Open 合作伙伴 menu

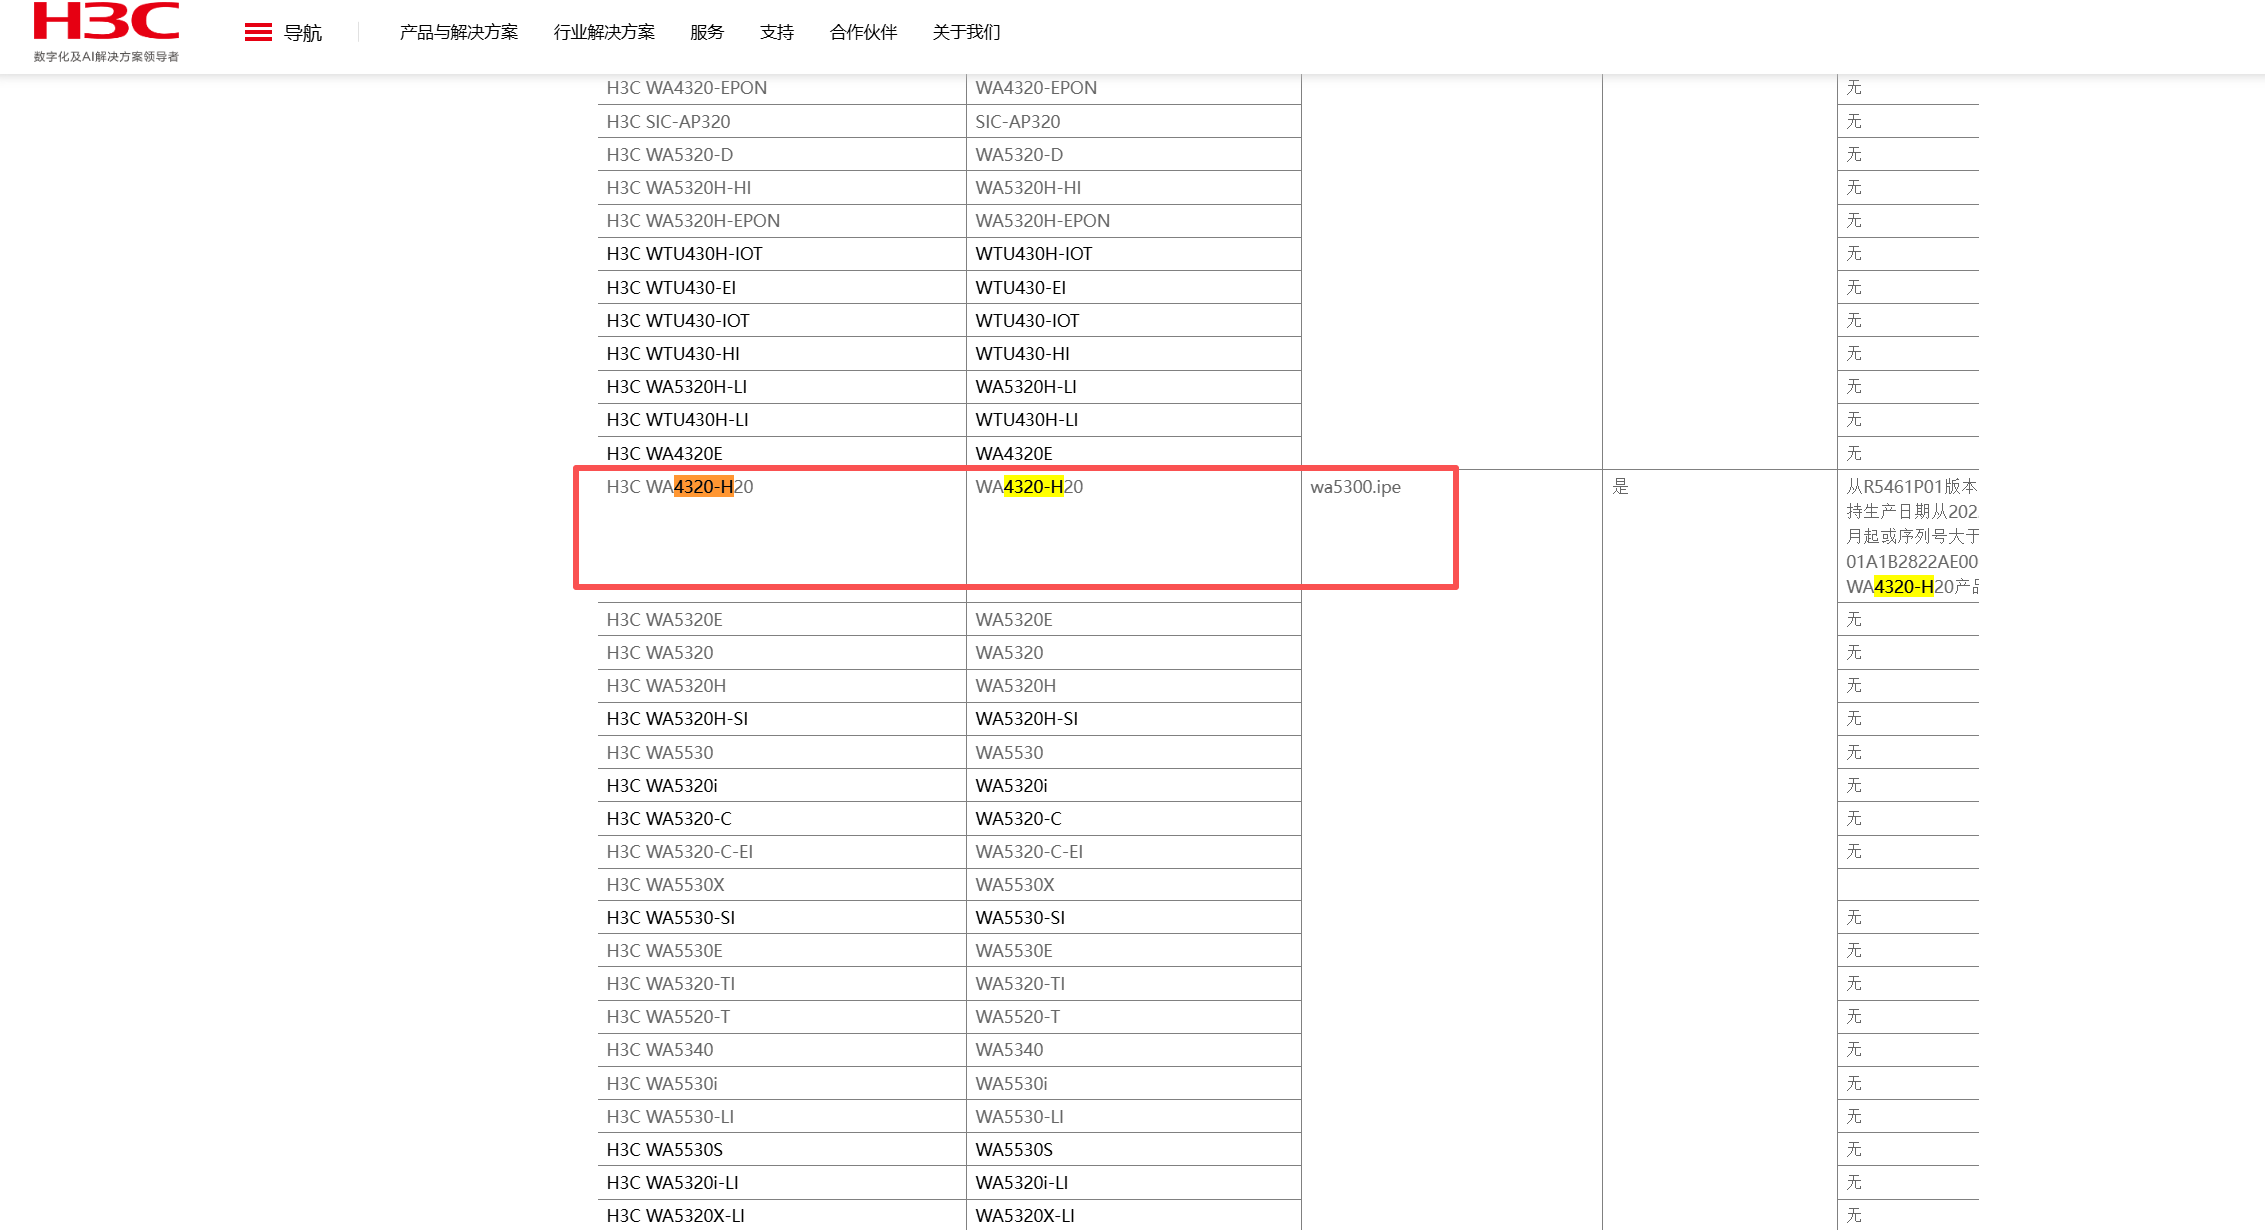pos(863,33)
